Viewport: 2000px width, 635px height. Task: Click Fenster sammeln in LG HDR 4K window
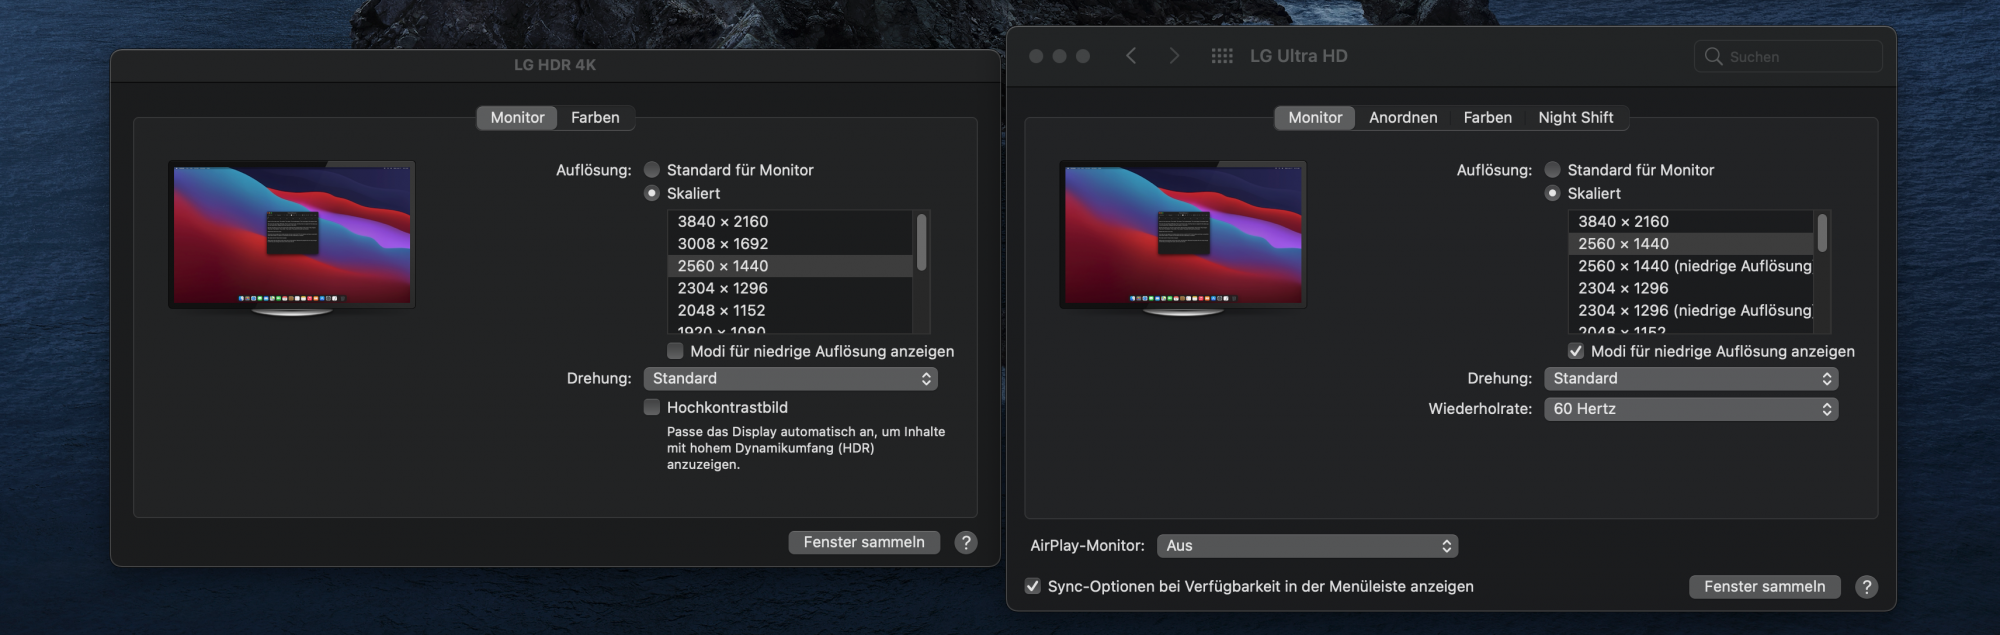coord(864,542)
